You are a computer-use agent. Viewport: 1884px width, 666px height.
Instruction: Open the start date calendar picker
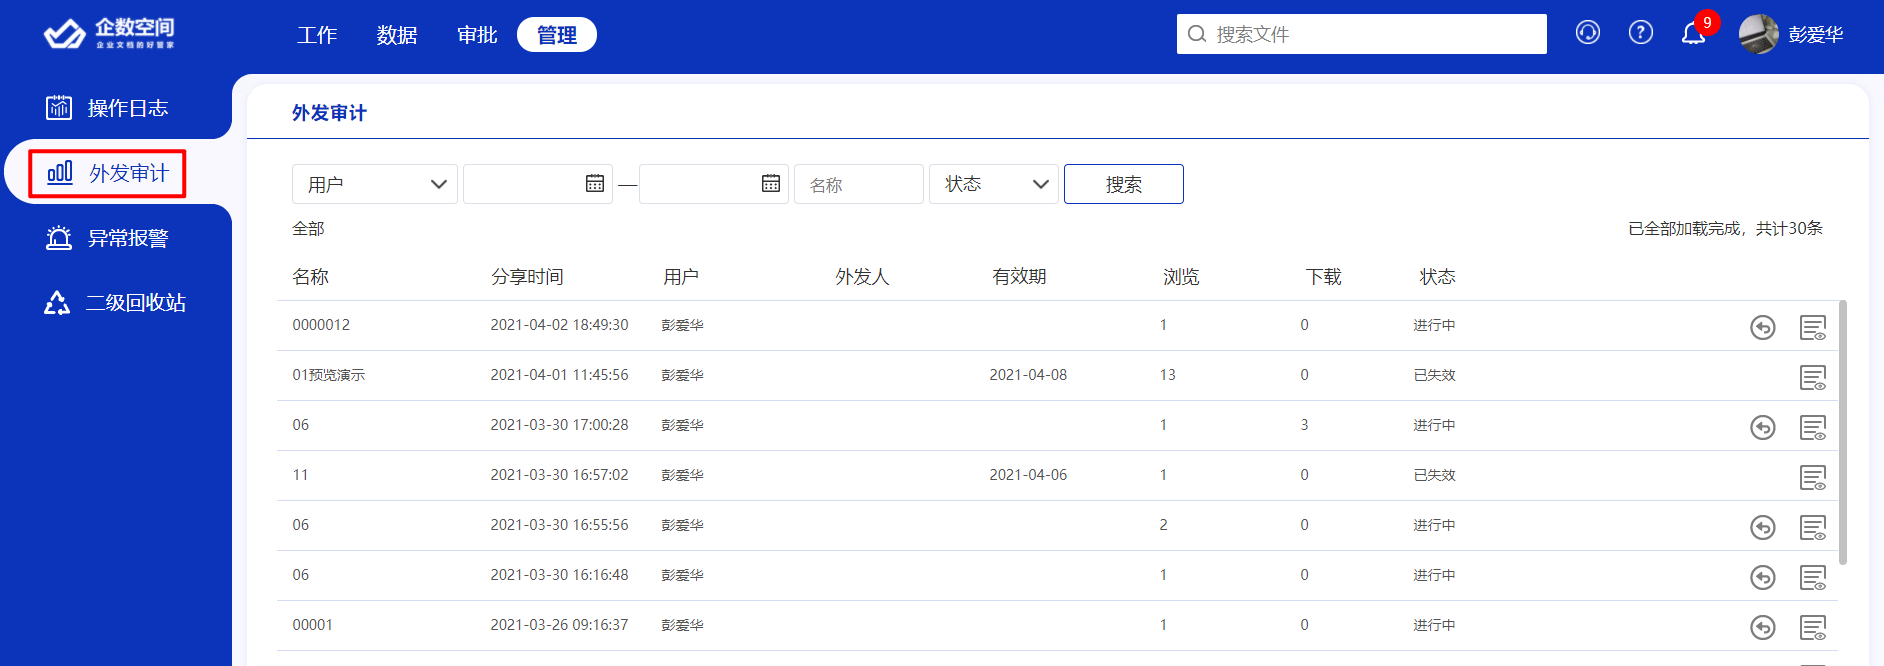595,183
